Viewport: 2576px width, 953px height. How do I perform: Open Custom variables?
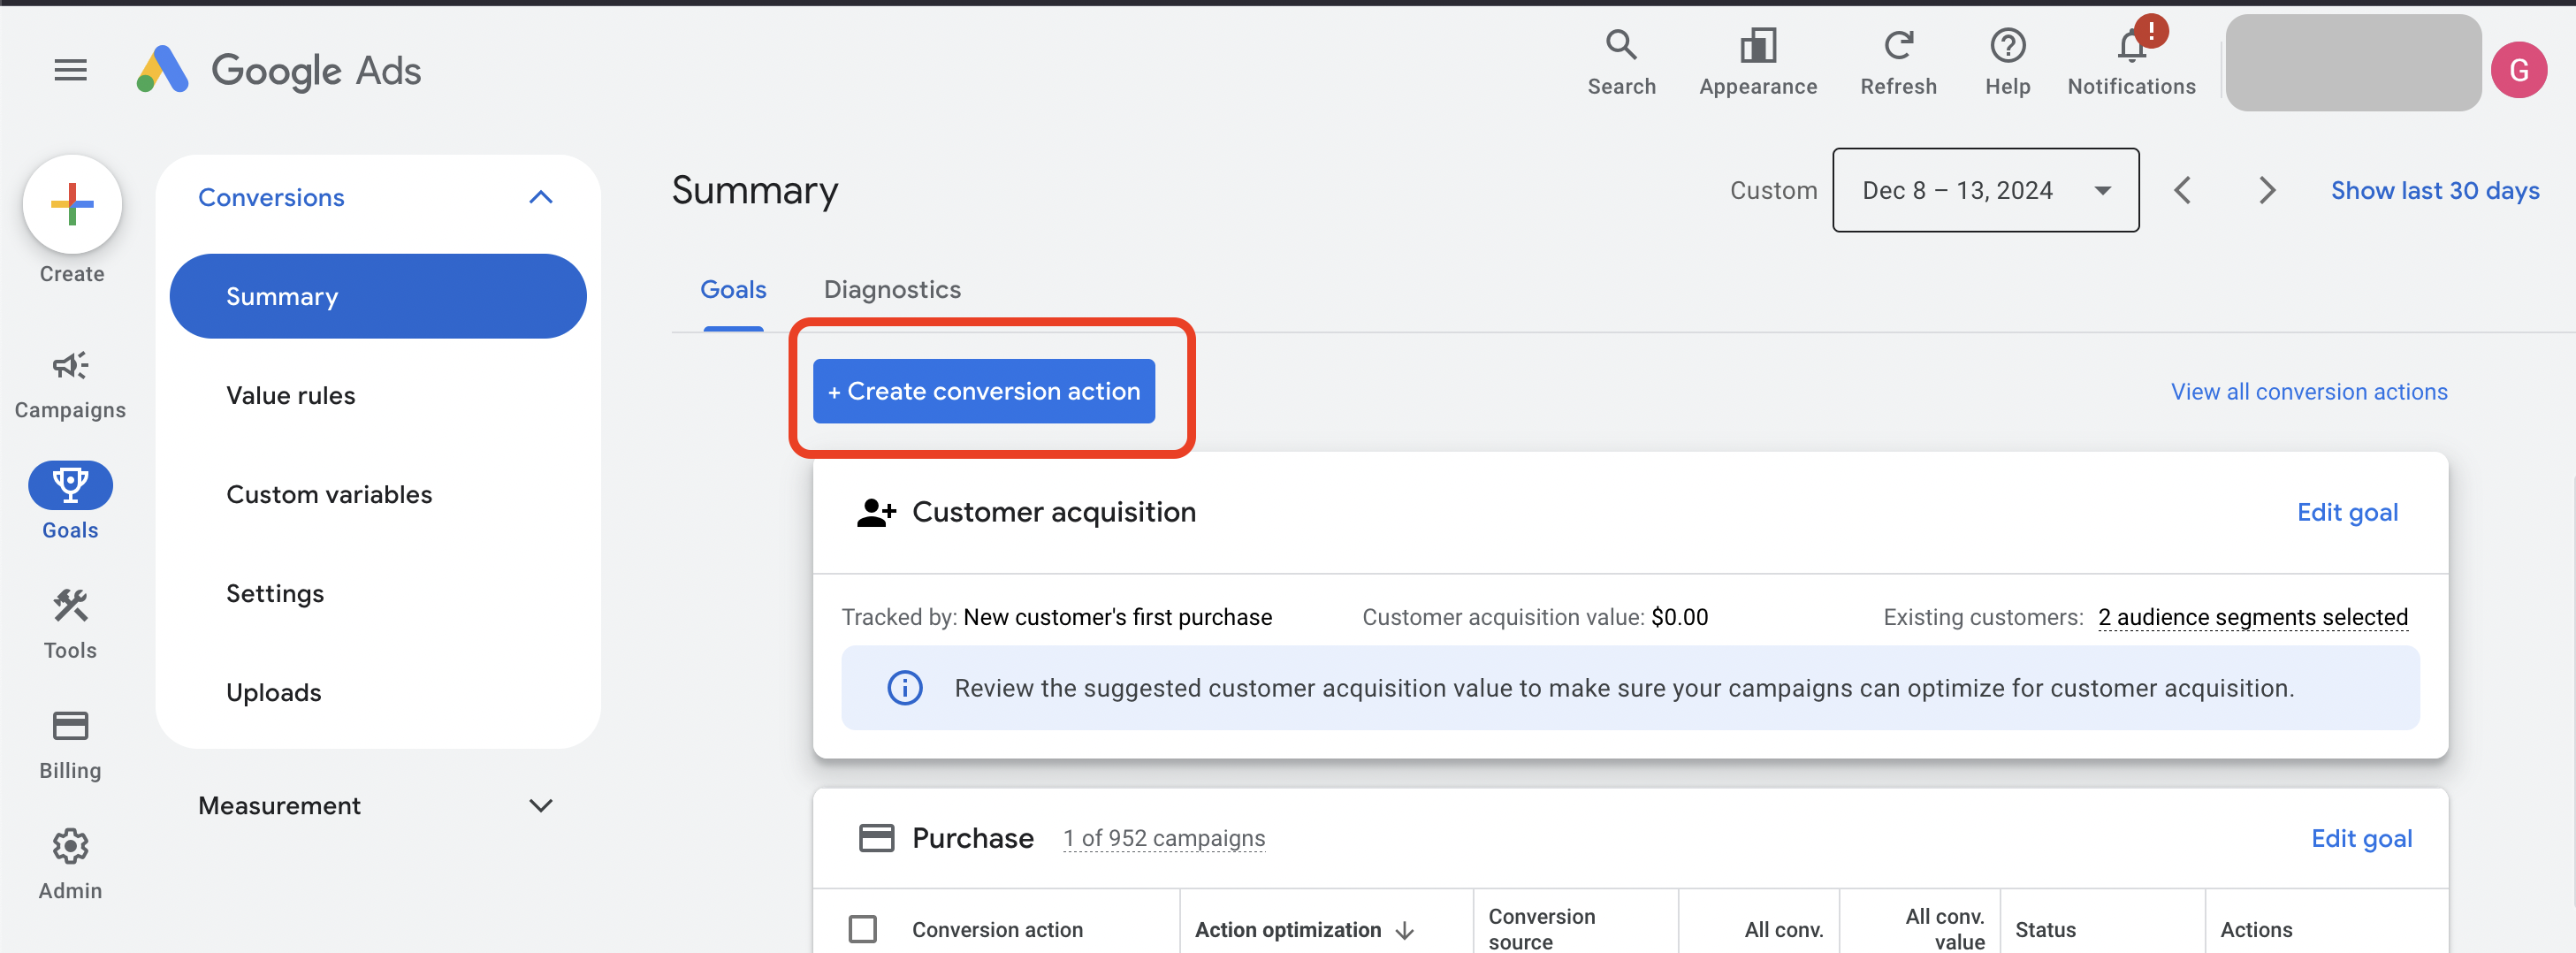pyautogui.click(x=329, y=494)
